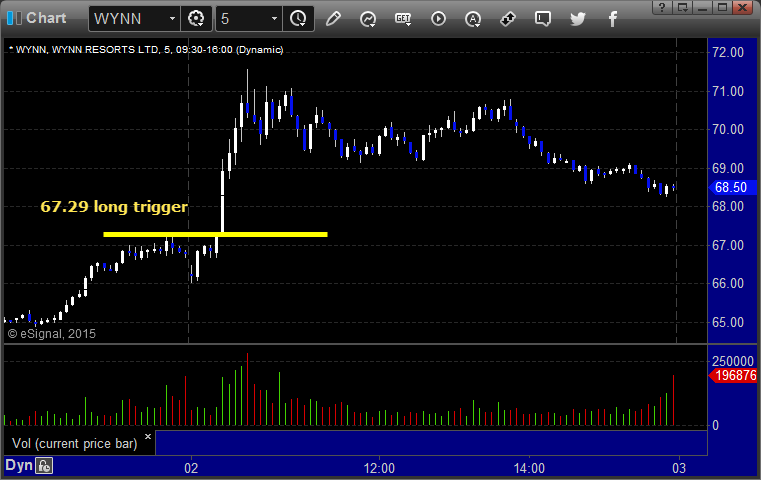761x480 pixels.
Task: Click the 67.00 price axis label
Action: click(728, 246)
